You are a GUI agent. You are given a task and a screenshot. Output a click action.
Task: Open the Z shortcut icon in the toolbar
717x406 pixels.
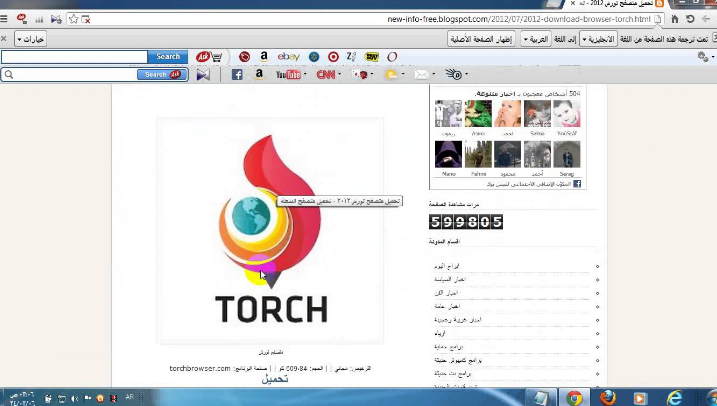click(351, 56)
